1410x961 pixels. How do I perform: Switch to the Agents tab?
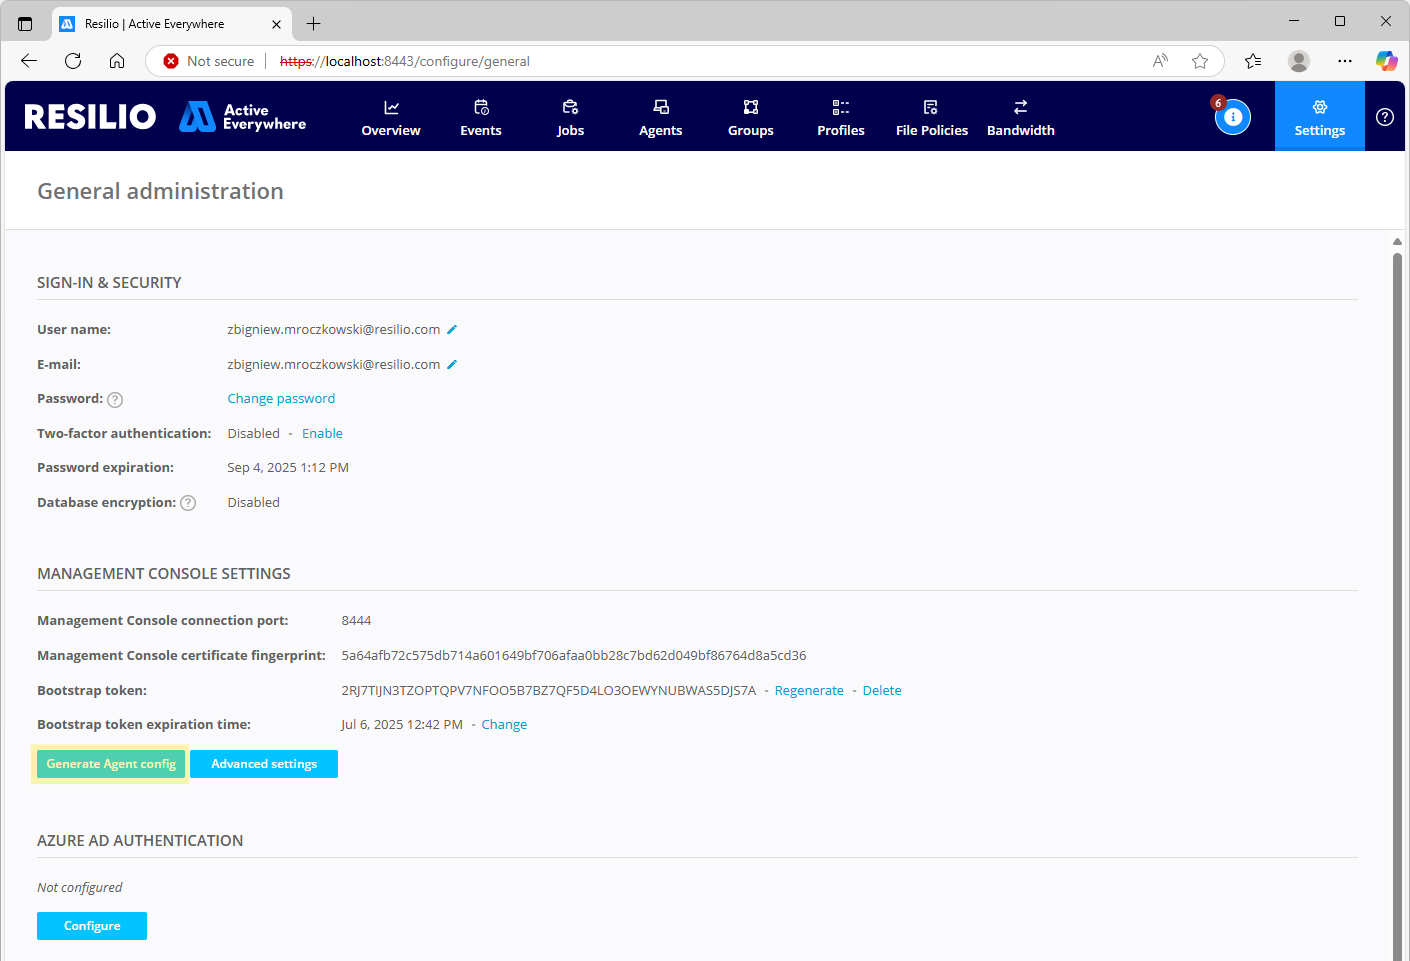[660, 117]
